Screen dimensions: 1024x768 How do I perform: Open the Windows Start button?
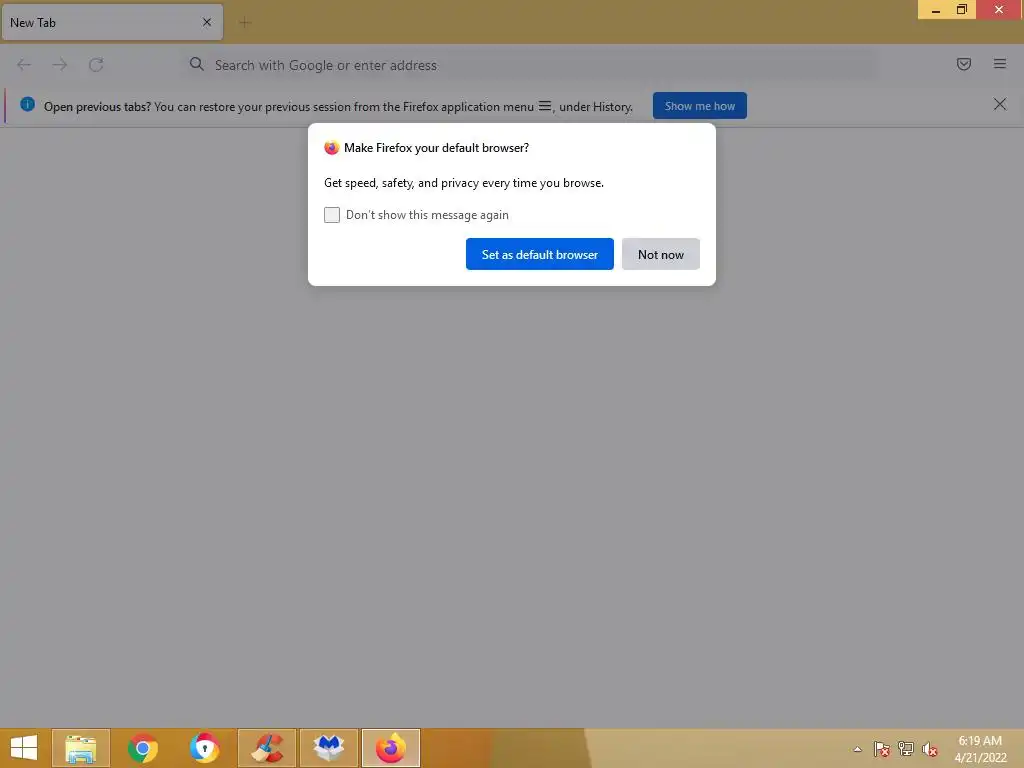pos(24,748)
